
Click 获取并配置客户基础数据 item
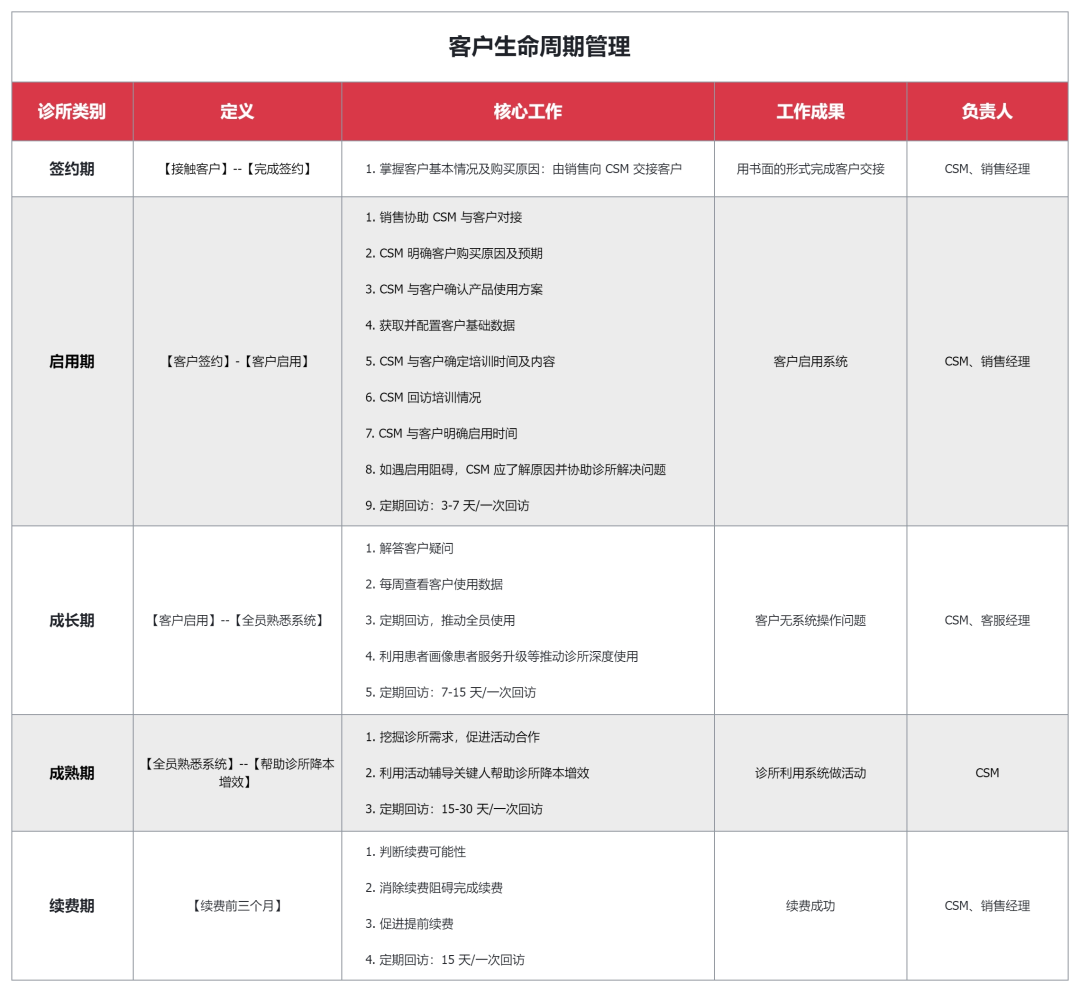click(440, 325)
